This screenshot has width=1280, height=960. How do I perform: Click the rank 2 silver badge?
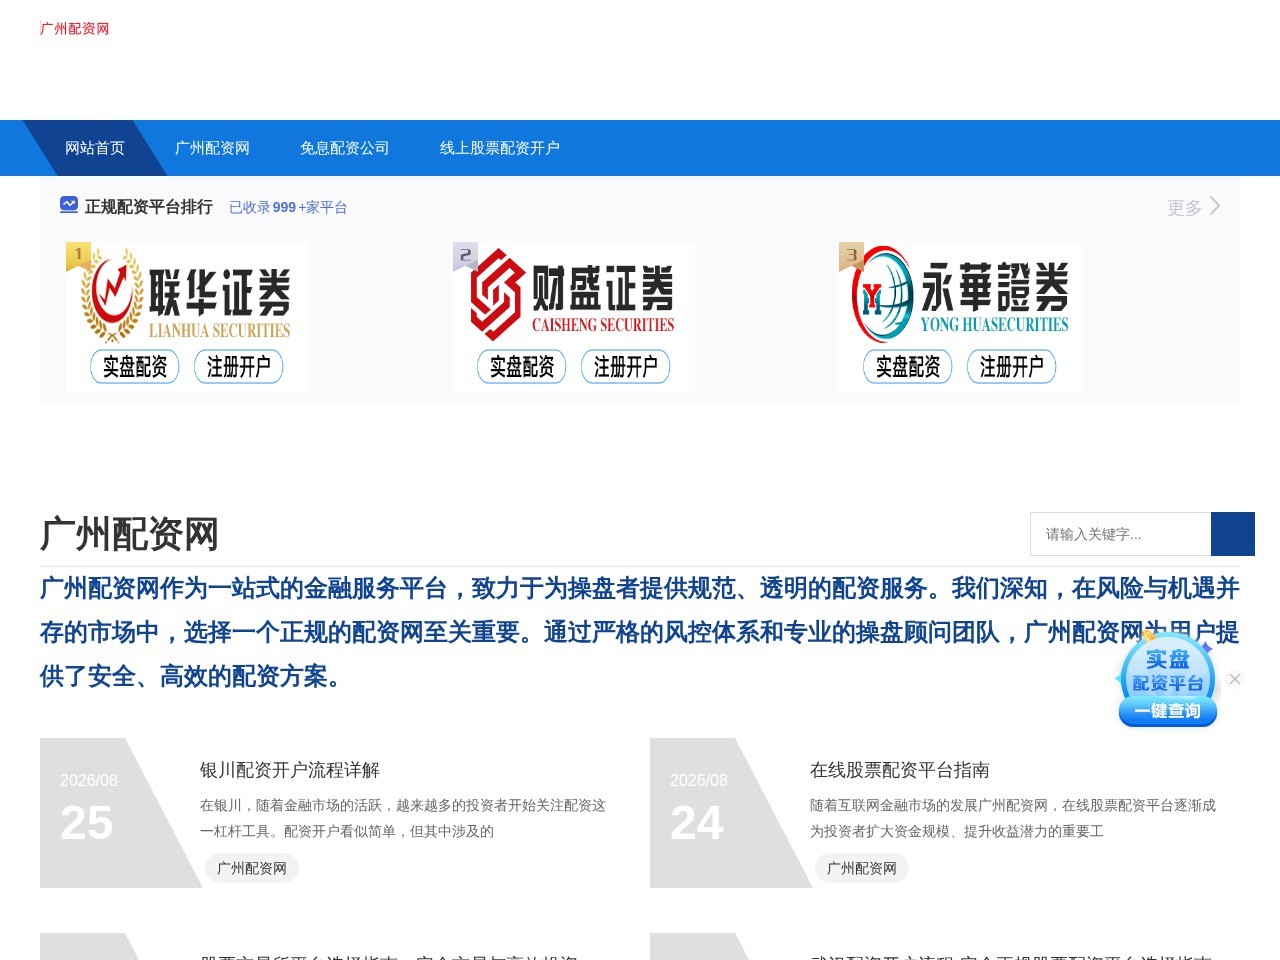[465, 256]
